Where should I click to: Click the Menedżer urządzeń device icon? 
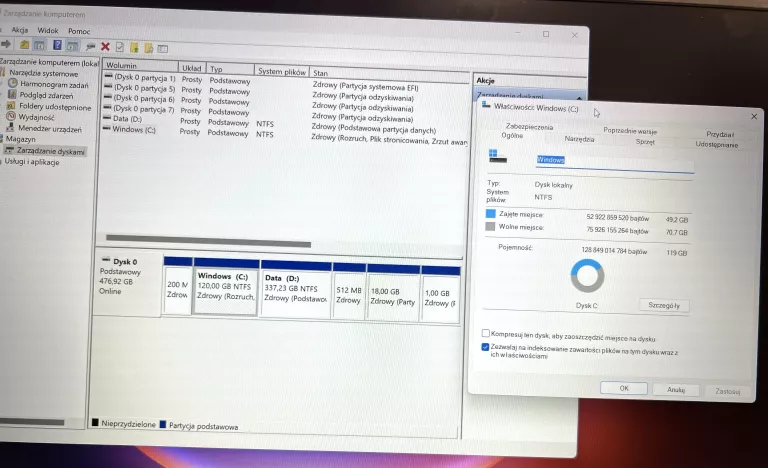click(x=10, y=128)
